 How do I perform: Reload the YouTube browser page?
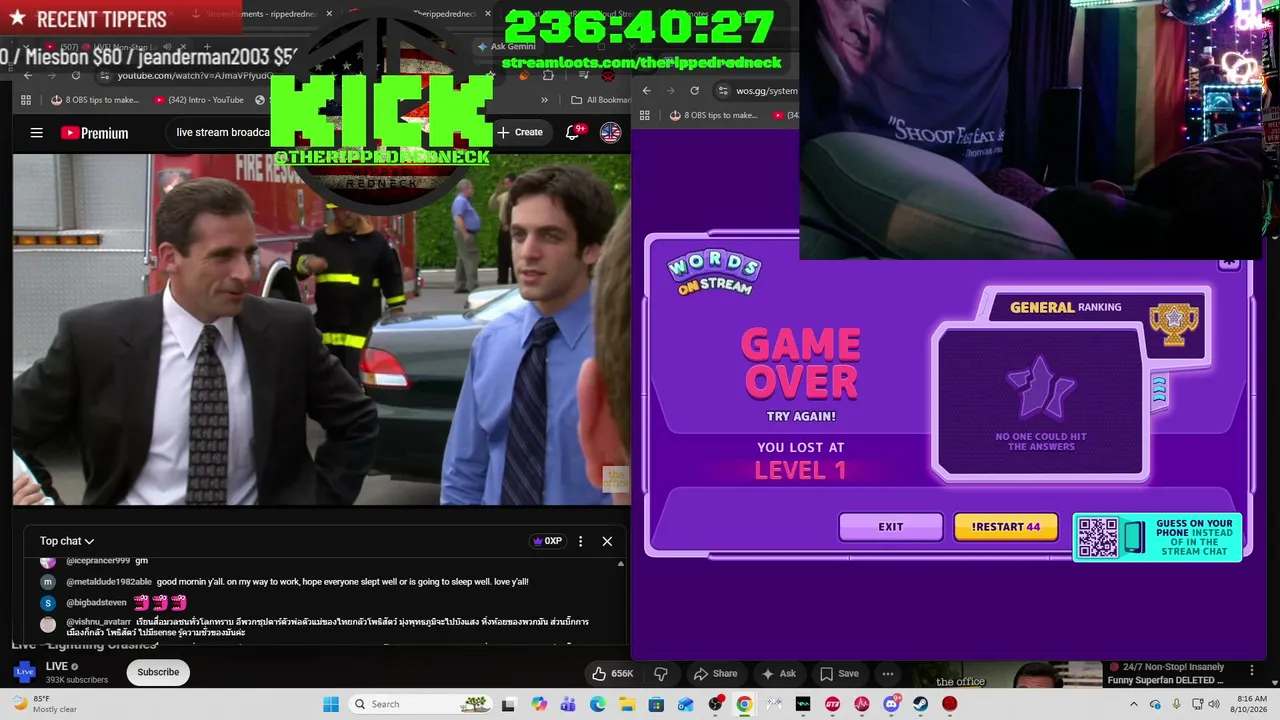tap(76, 76)
